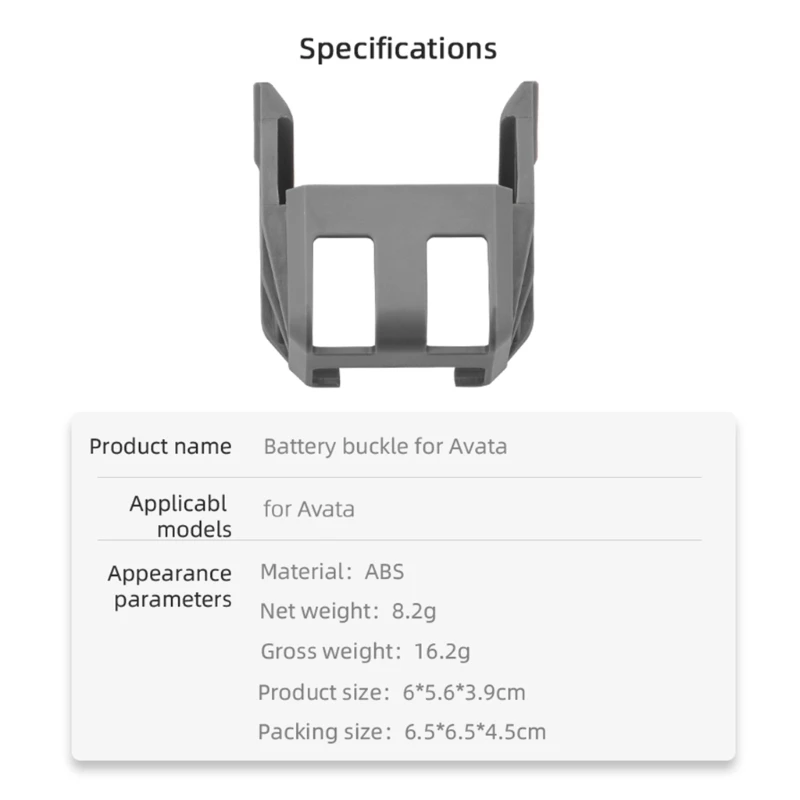The image size is (800, 800).
Task: Click the divider line below Product name row
Action: pos(400,477)
